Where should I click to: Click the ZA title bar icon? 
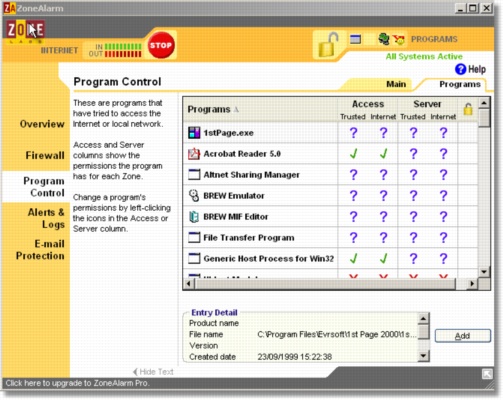10,8
